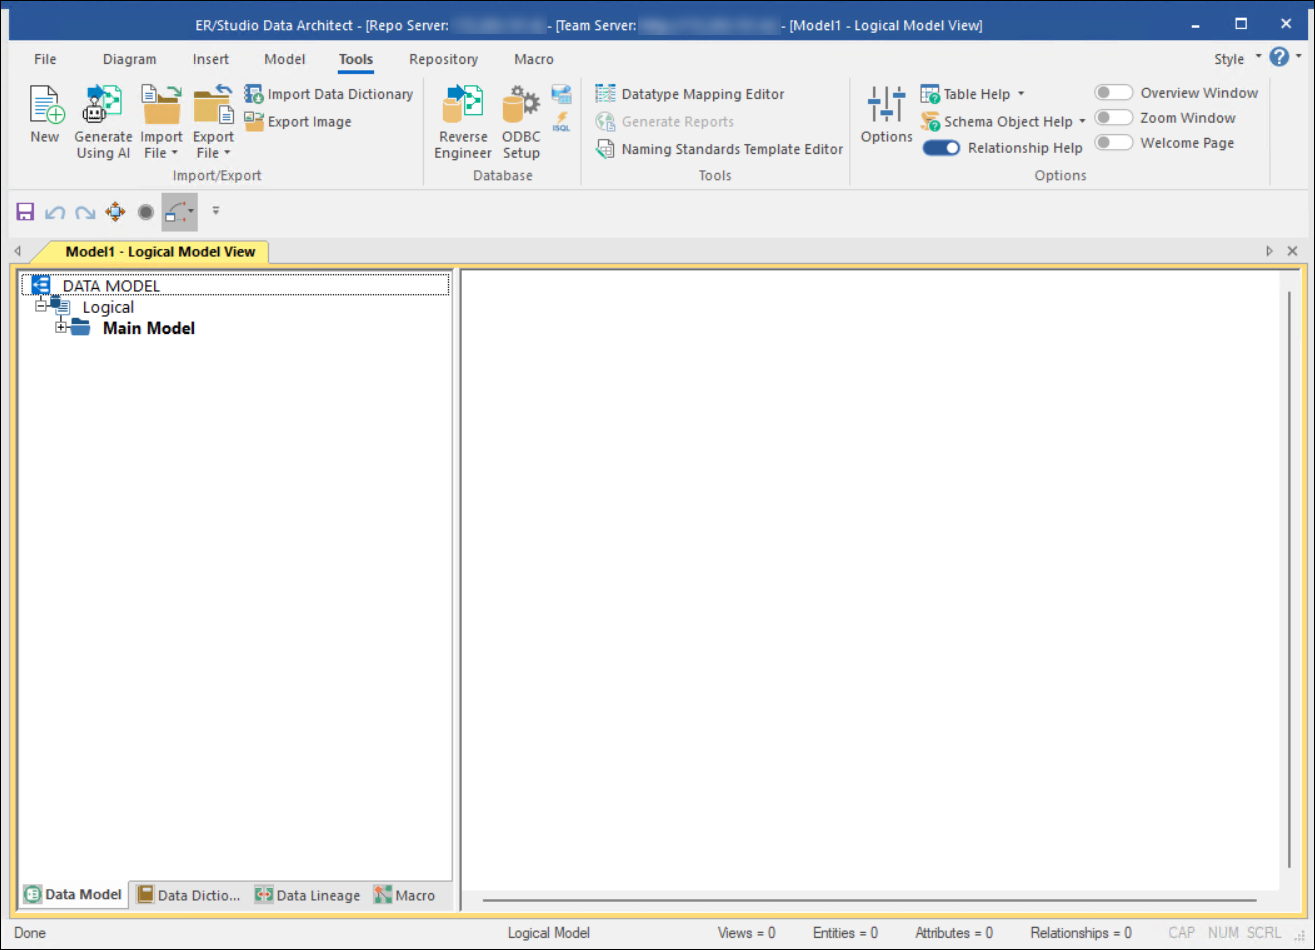This screenshot has height=950, width=1315.
Task: Open the Options sliders icon
Action: 886,105
